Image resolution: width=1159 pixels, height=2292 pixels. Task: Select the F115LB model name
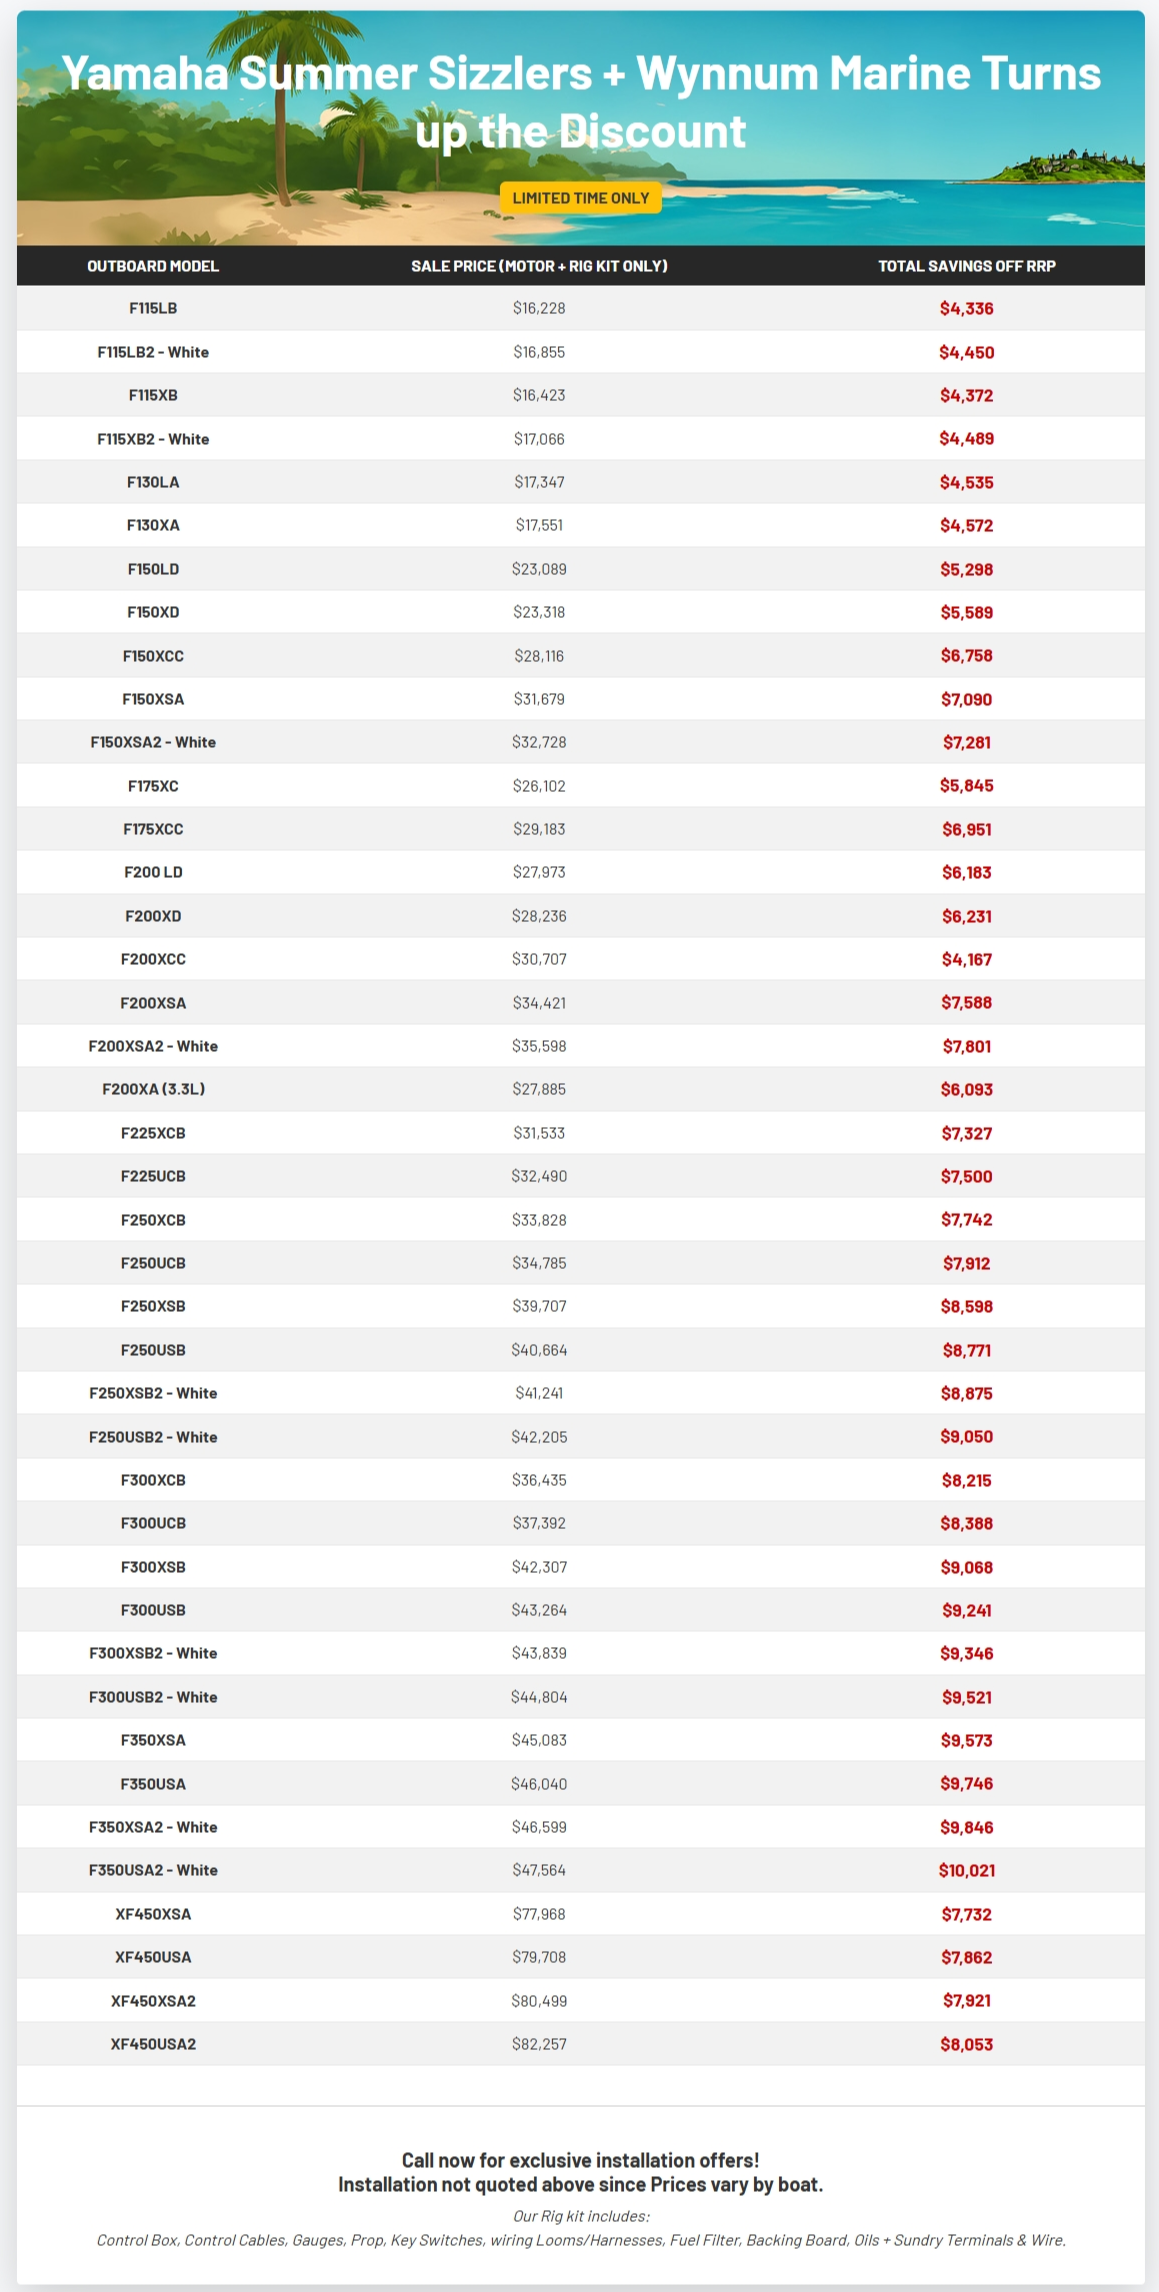(153, 308)
